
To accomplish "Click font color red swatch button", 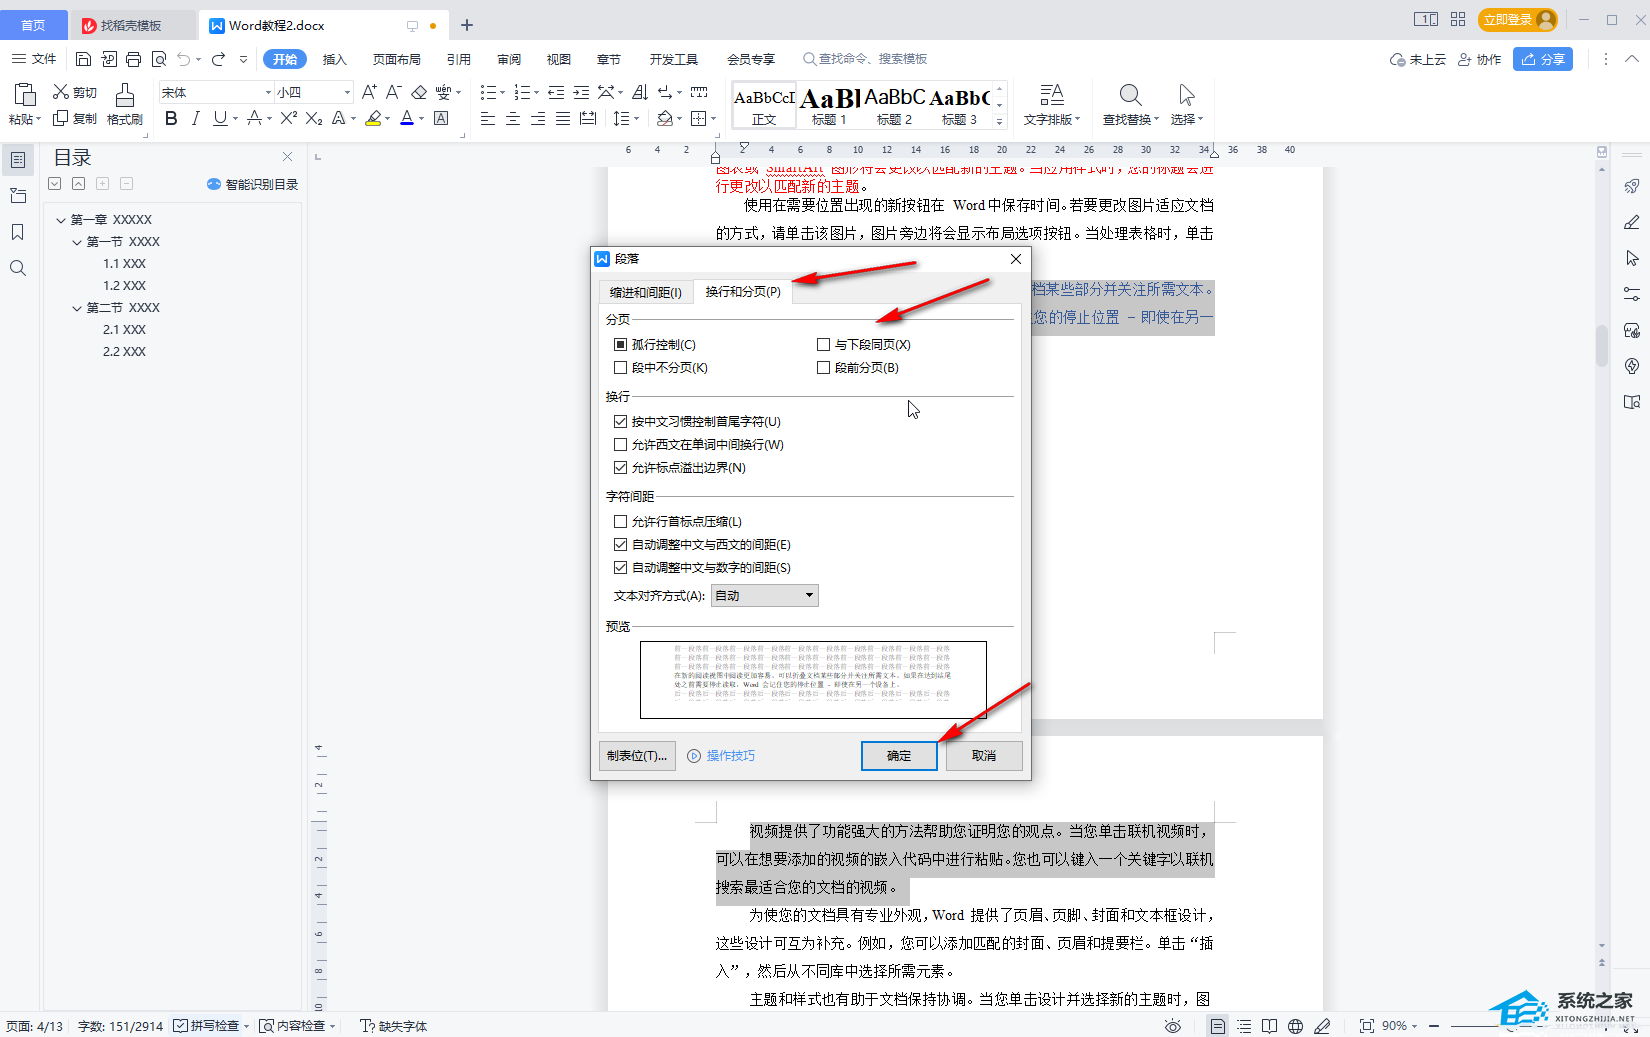I will coord(407,119).
